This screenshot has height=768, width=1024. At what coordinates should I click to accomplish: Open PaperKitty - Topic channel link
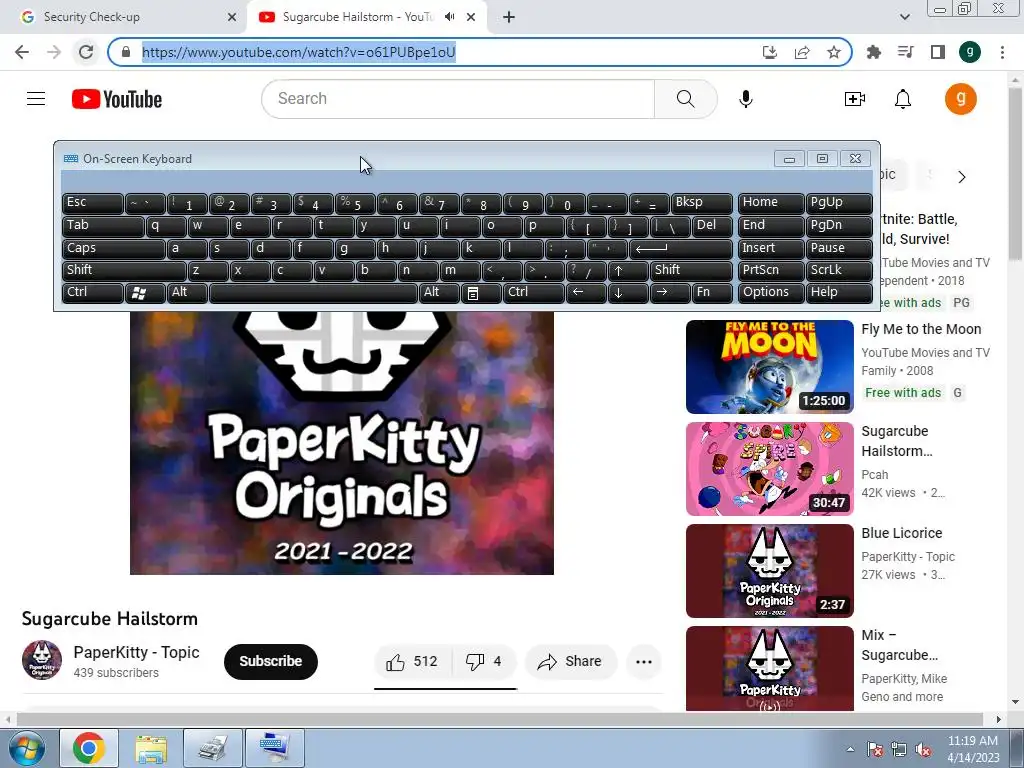point(136,652)
